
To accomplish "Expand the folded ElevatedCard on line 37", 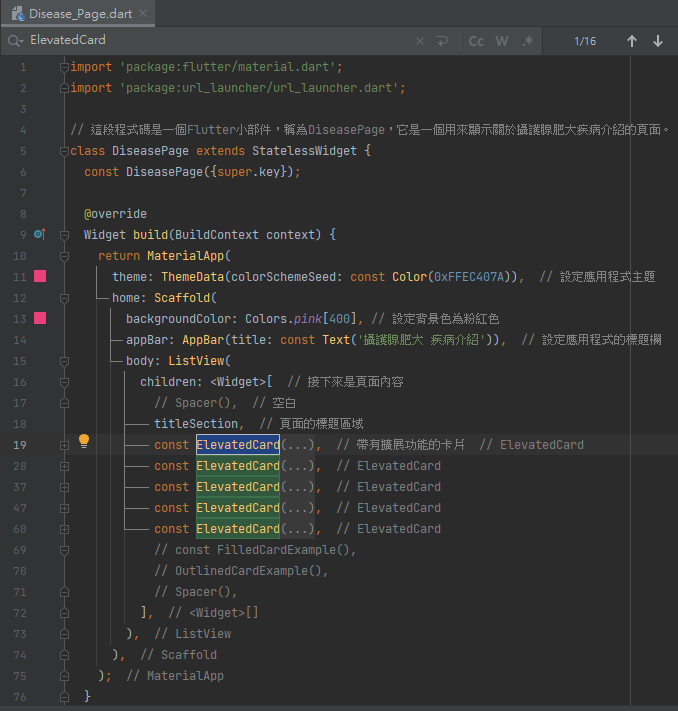I will [x=65, y=487].
